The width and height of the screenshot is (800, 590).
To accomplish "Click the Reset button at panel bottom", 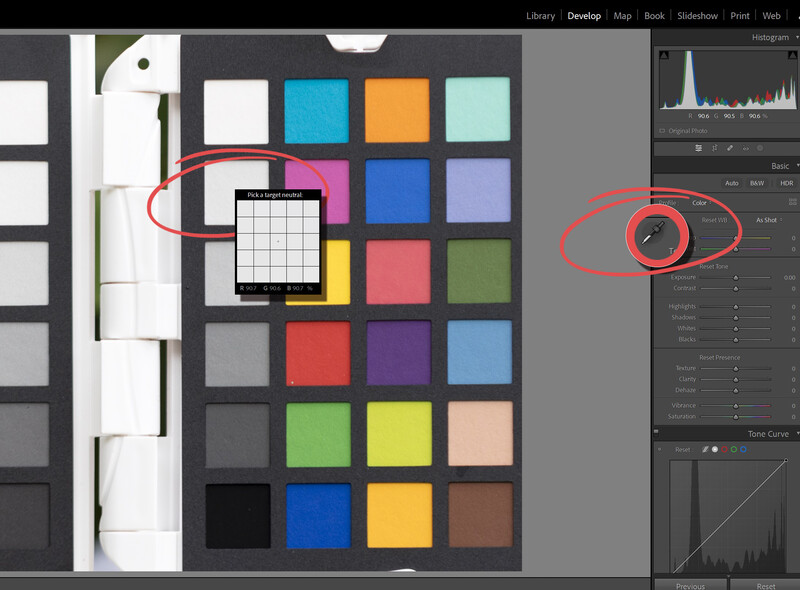I will pyautogui.click(x=765, y=586).
